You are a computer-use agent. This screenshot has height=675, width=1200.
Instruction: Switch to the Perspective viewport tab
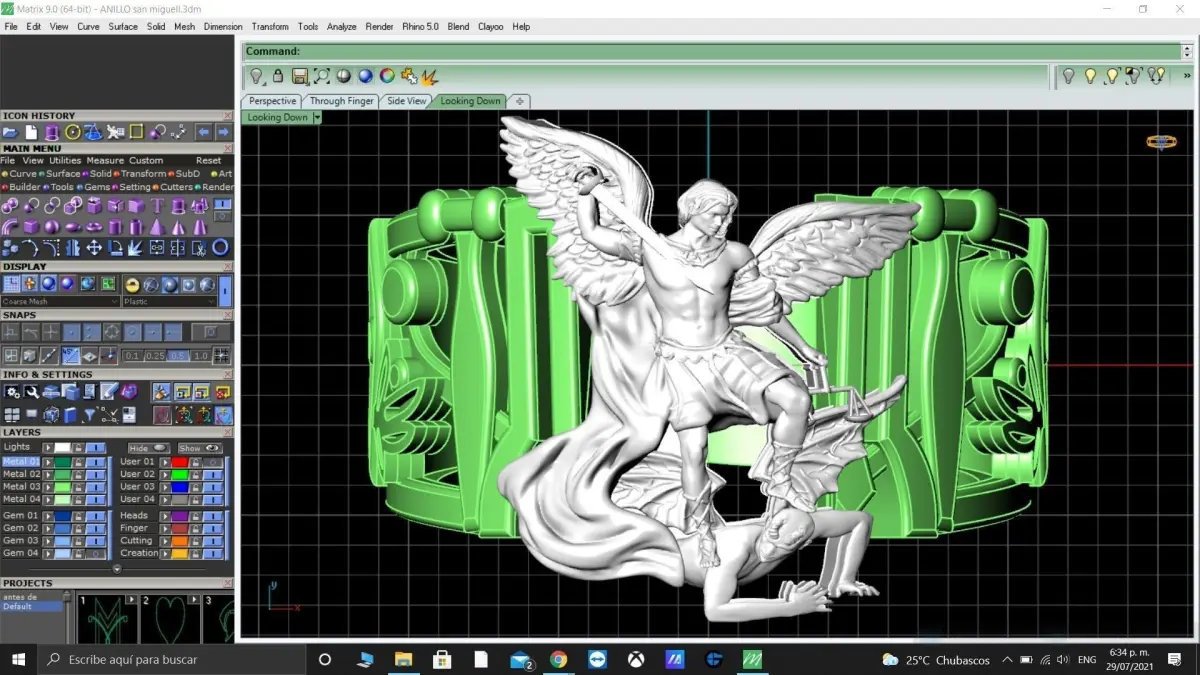coord(272,101)
